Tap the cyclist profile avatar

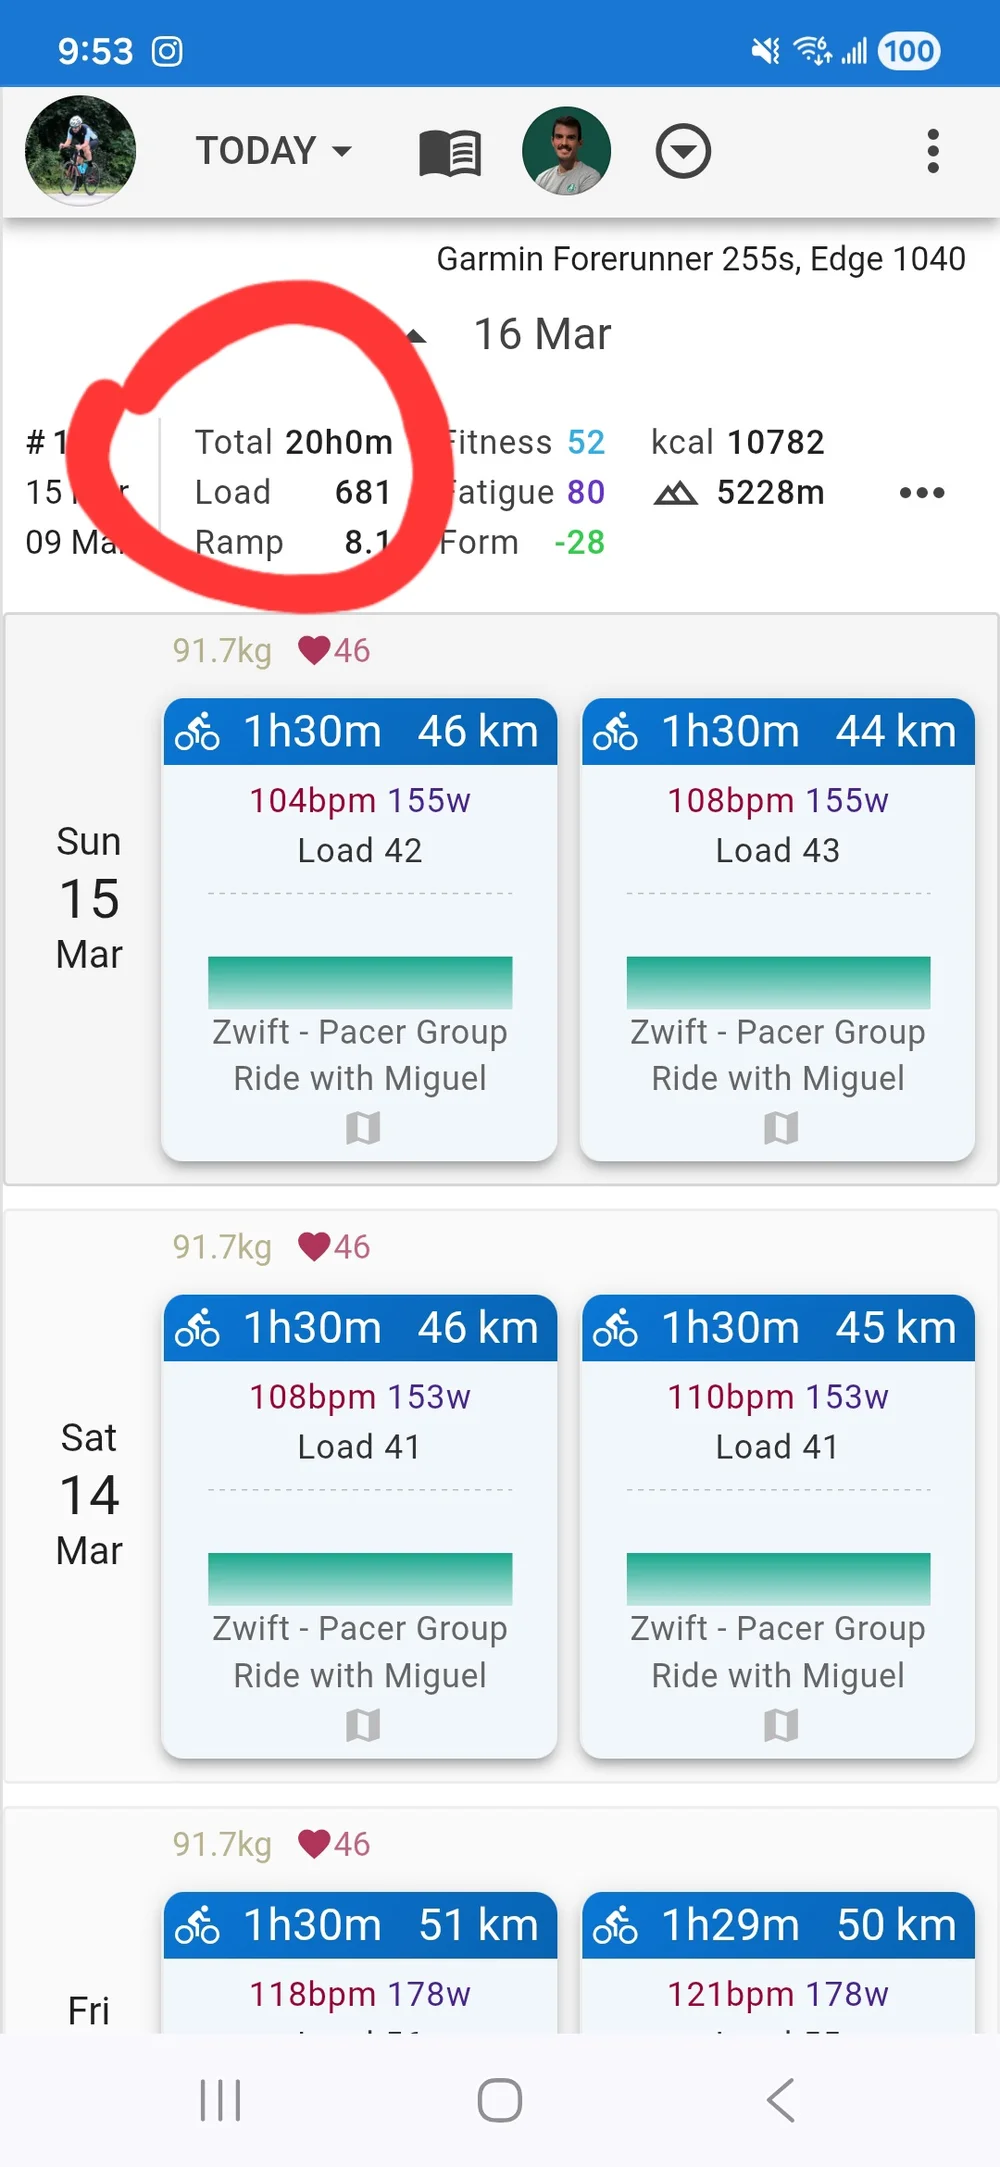tap(80, 151)
